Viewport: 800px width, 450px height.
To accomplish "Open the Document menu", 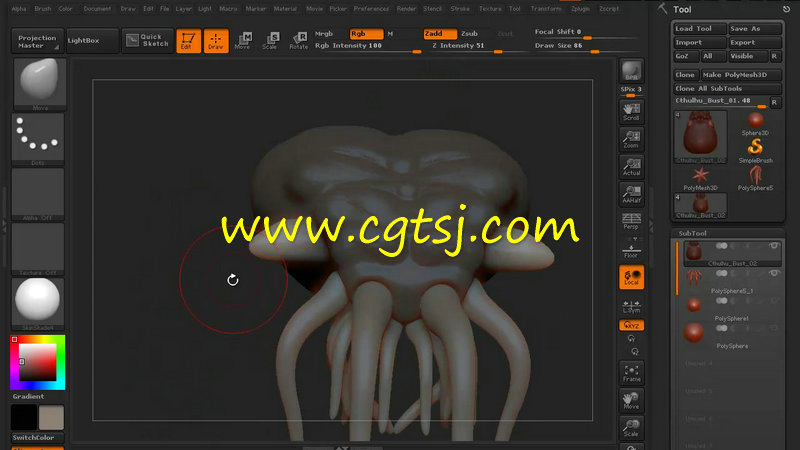I will pyautogui.click(x=97, y=9).
